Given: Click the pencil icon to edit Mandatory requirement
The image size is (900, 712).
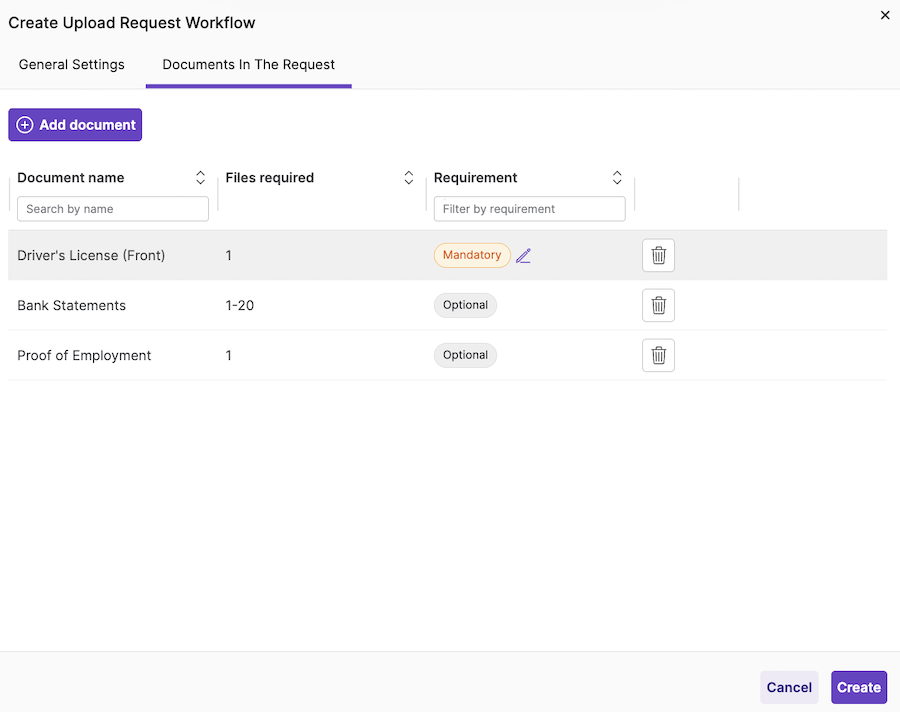Looking at the screenshot, I should [524, 255].
